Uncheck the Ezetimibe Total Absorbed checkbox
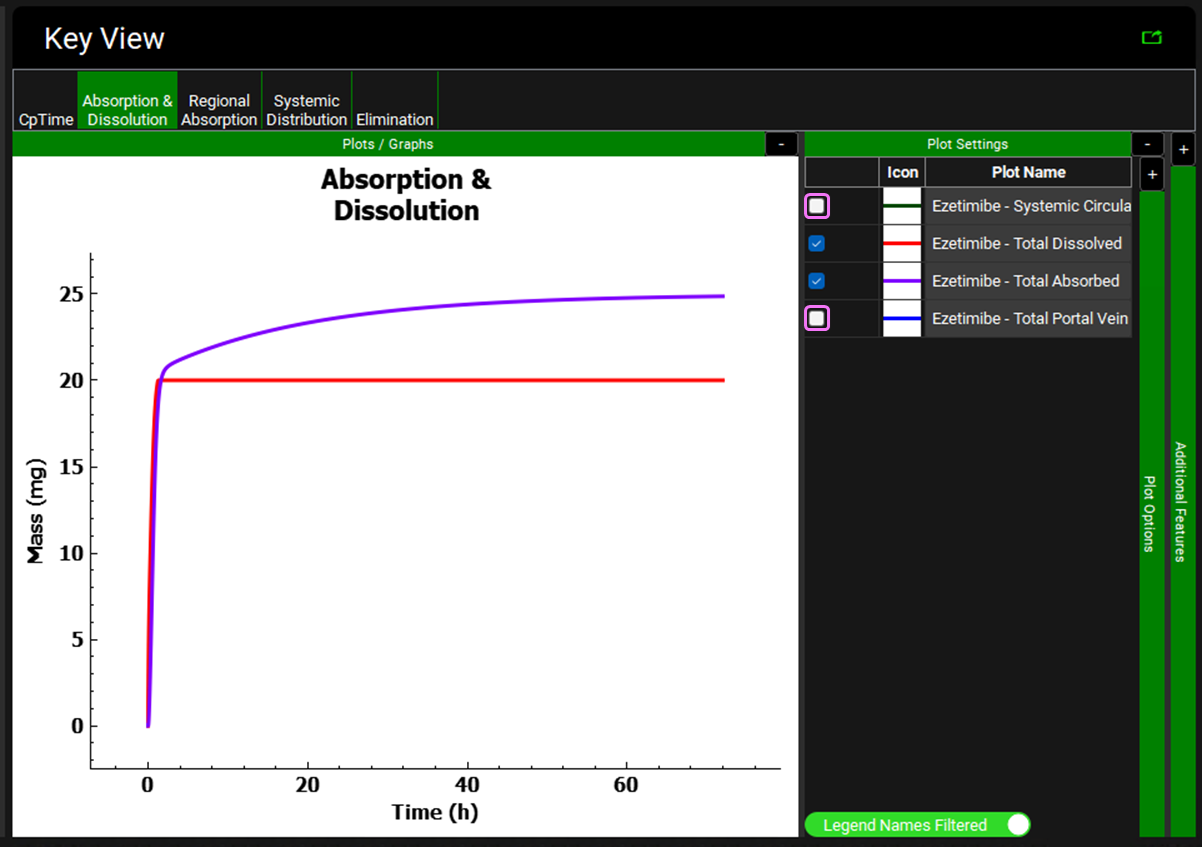Viewport: 1202px width, 847px height. coord(817,281)
